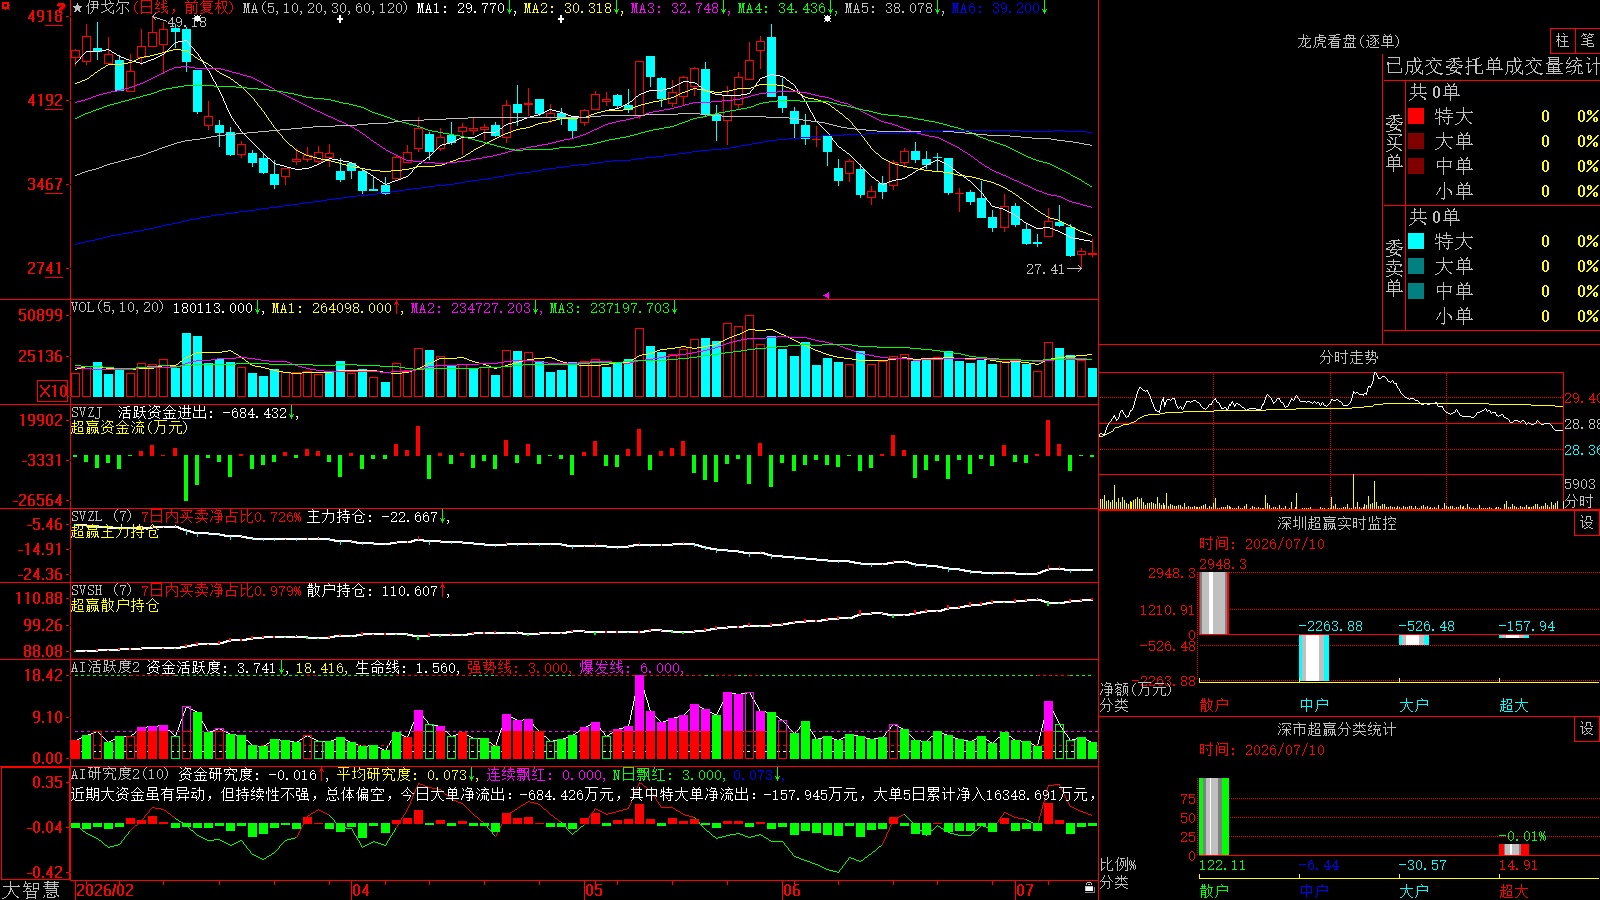Click the 超赢资金流(万元) yellow label
Viewport: 1600px width, 900px height.
pyautogui.click(x=129, y=427)
